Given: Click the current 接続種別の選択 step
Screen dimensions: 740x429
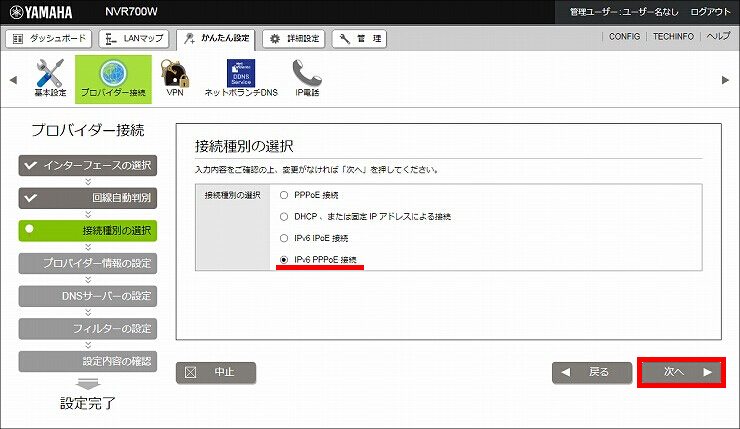Looking at the screenshot, I should [88, 231].
